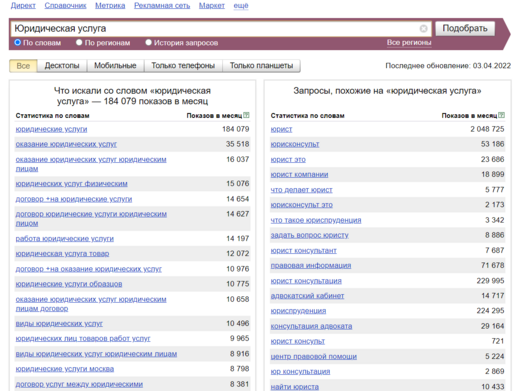Click the 'Юридическая услуга' search input field
The width and height of the screenshot is (519, 391).
tap(215, 29)
